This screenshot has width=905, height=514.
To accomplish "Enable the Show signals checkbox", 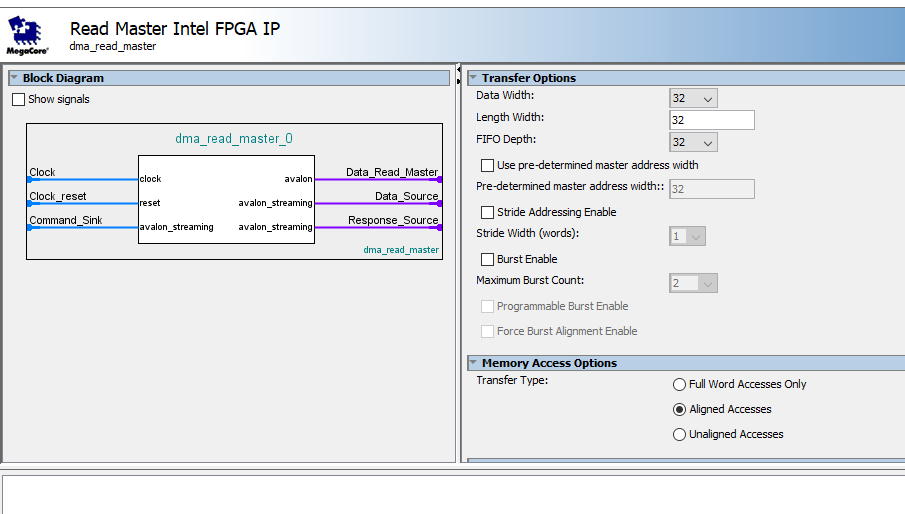I will coord(18,99).
